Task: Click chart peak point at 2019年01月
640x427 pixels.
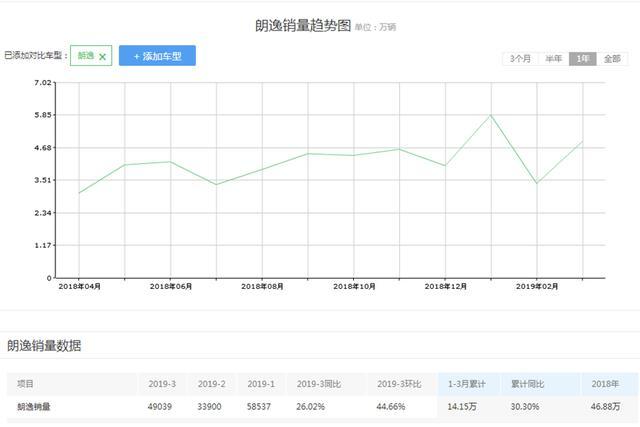Action: point(491,116)
